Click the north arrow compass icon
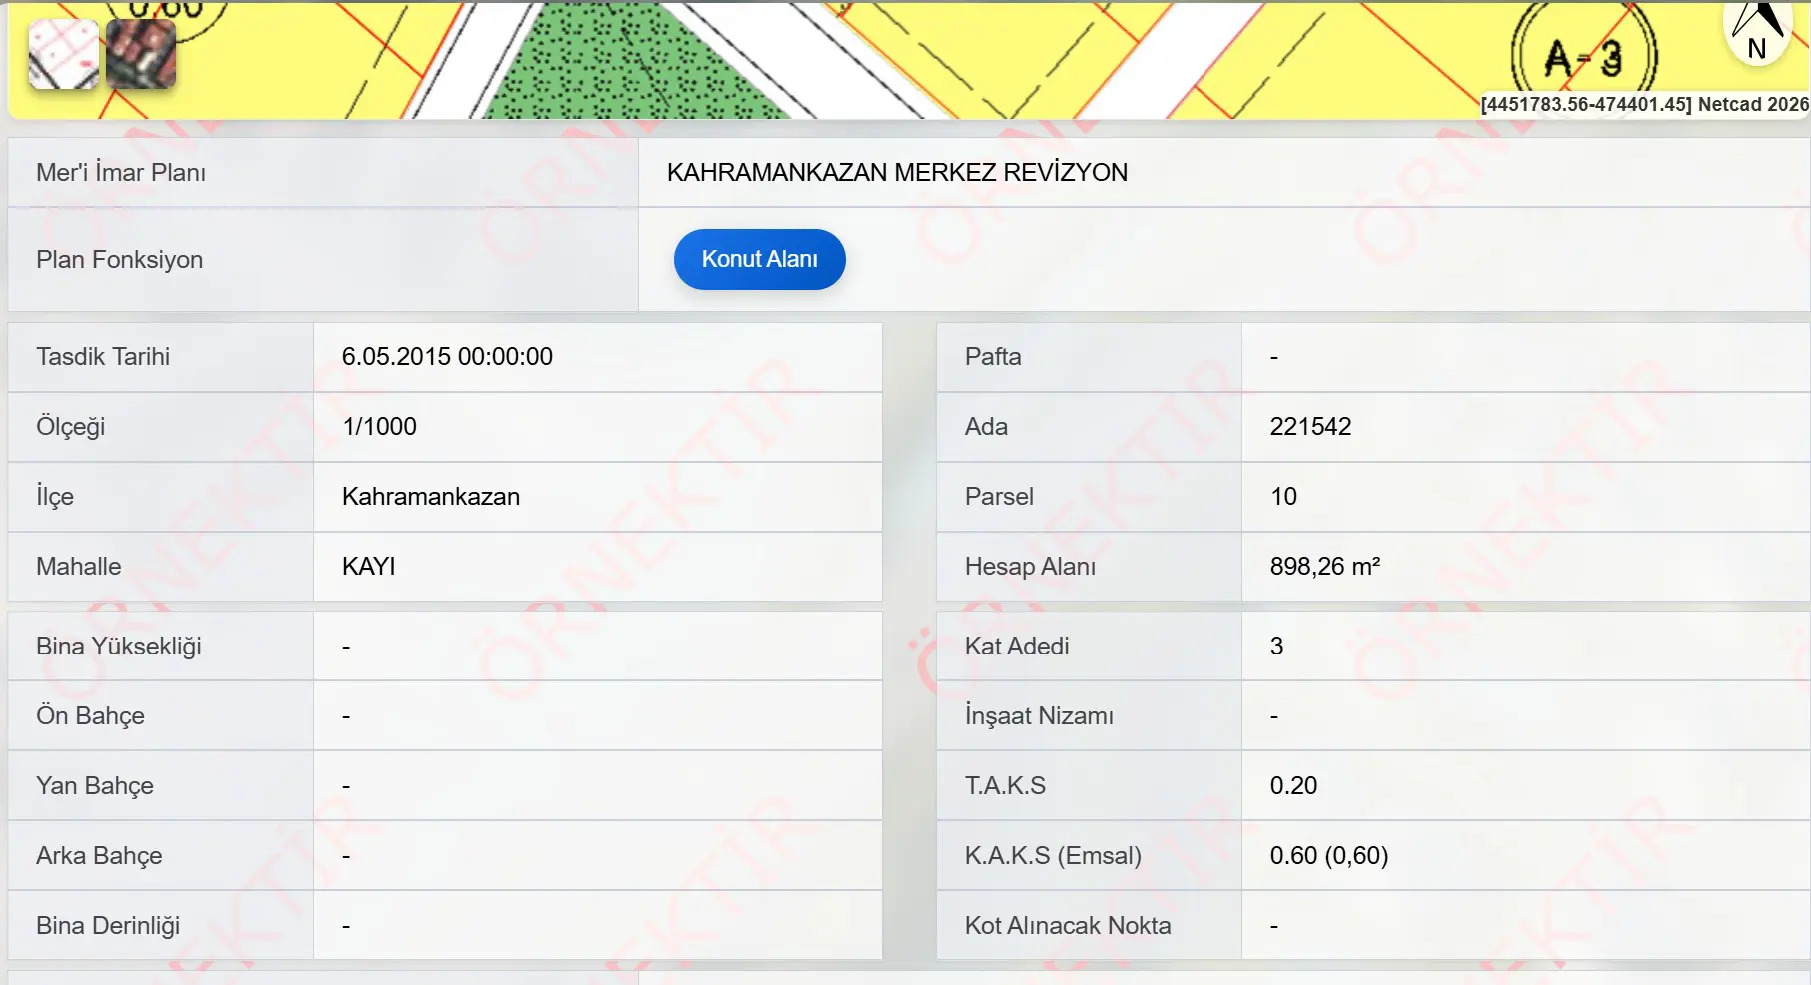 [1758, 32]
